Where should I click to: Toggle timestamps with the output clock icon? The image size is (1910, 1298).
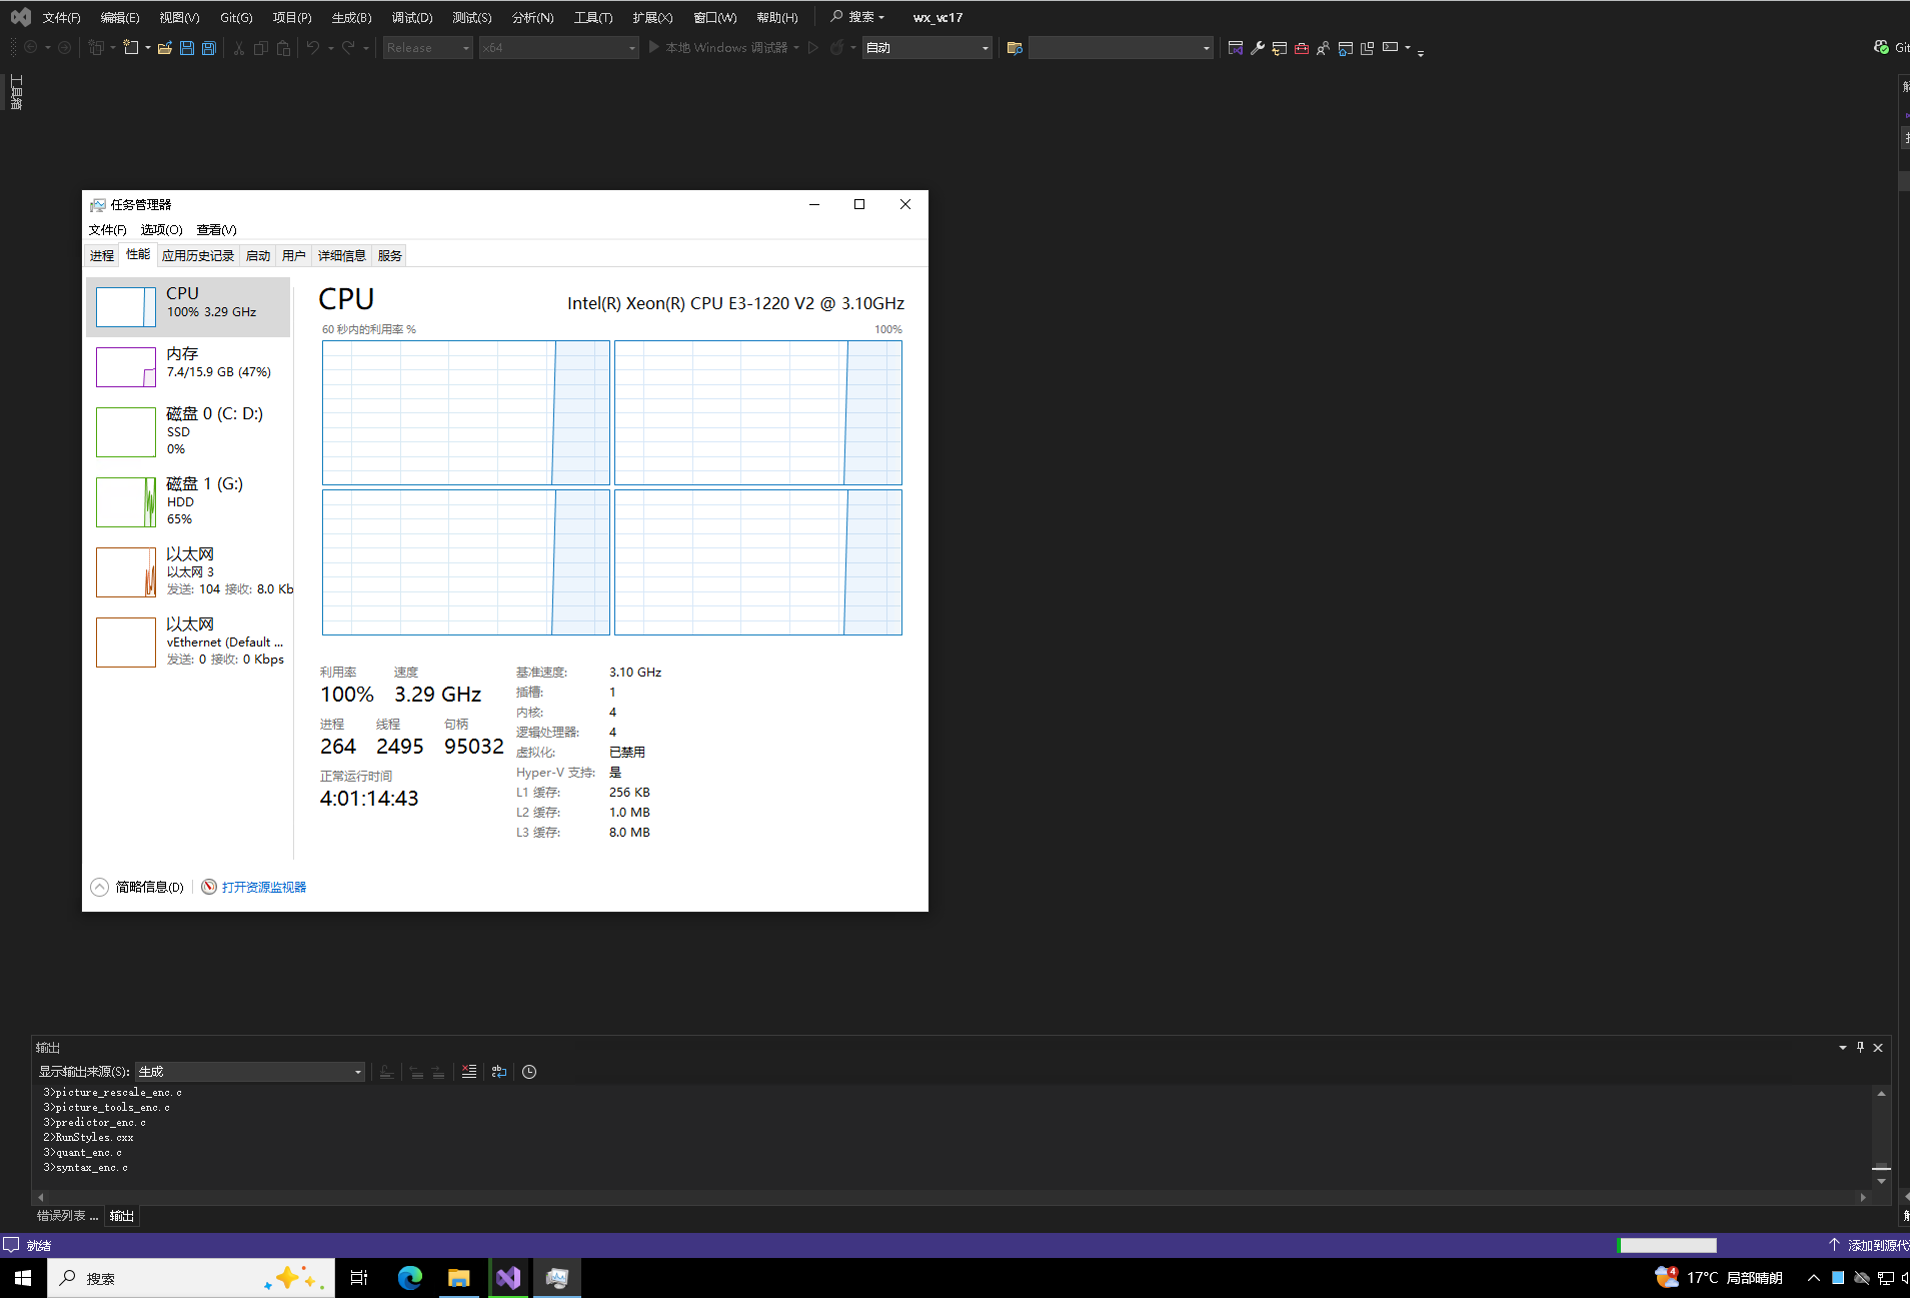529,1072
